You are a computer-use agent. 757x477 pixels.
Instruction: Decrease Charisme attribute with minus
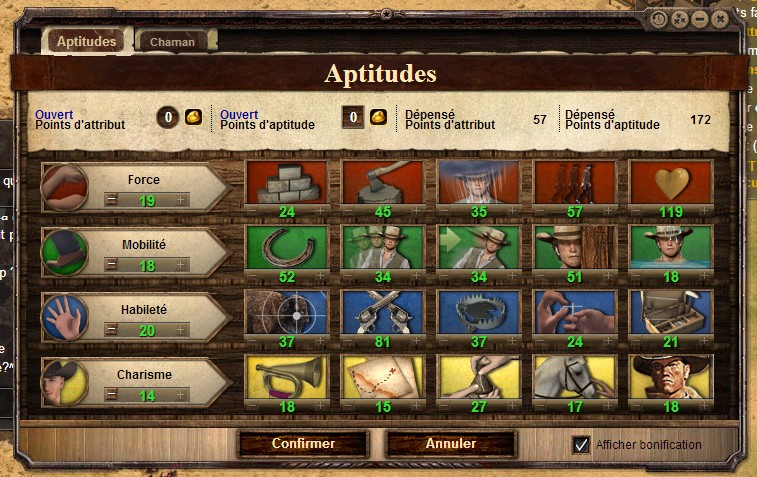click(112, 394)
